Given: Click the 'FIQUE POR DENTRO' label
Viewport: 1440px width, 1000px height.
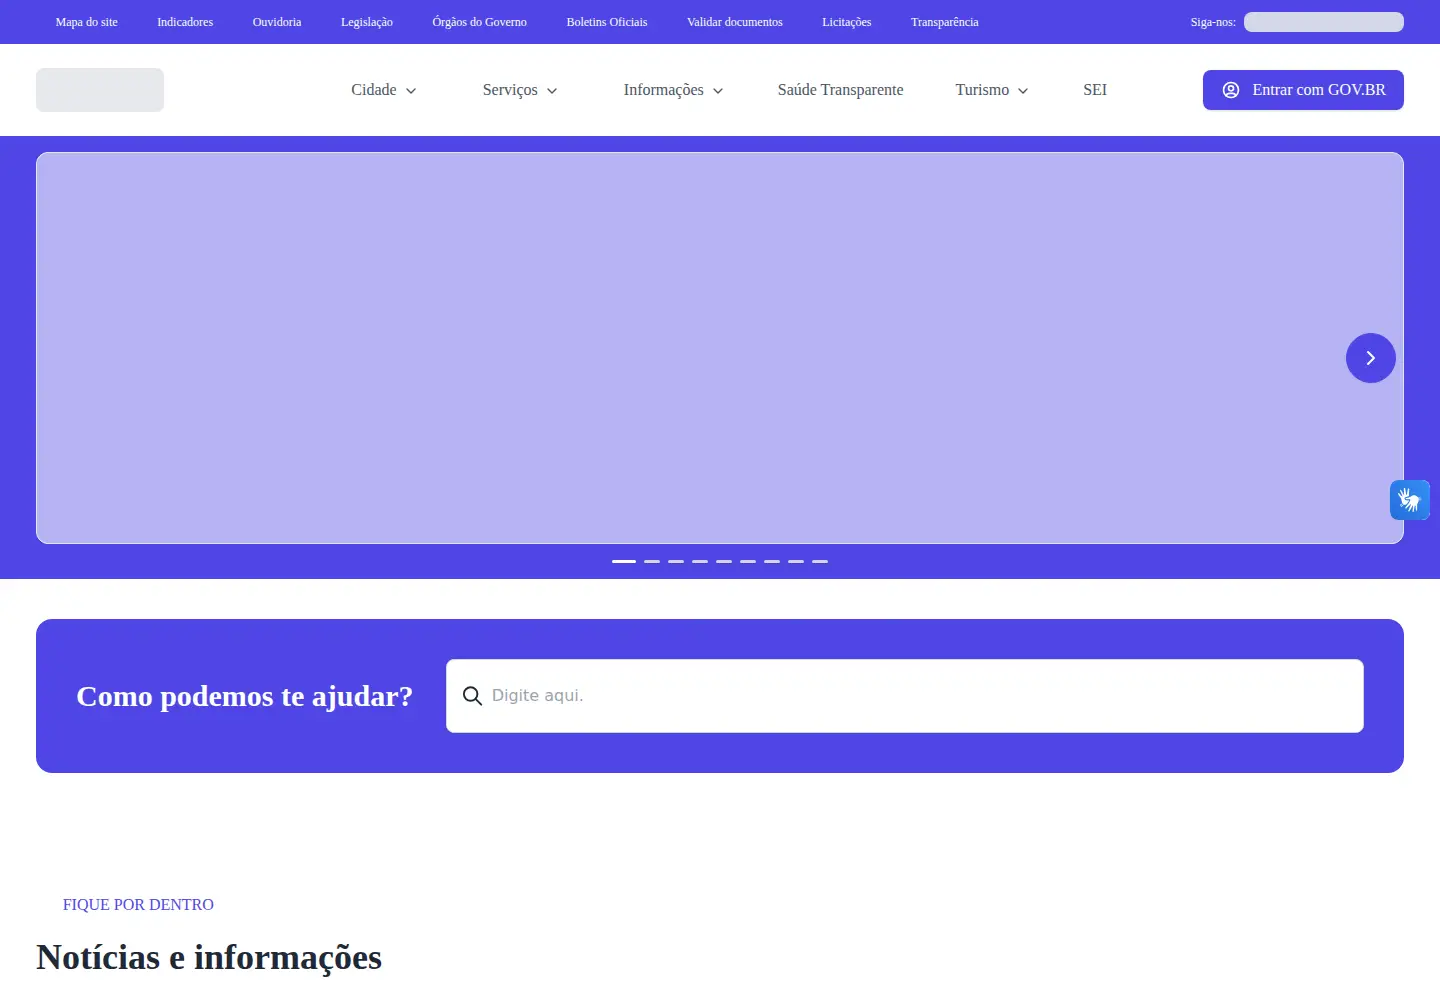Looking at the screenshot, I should [138, 904].
